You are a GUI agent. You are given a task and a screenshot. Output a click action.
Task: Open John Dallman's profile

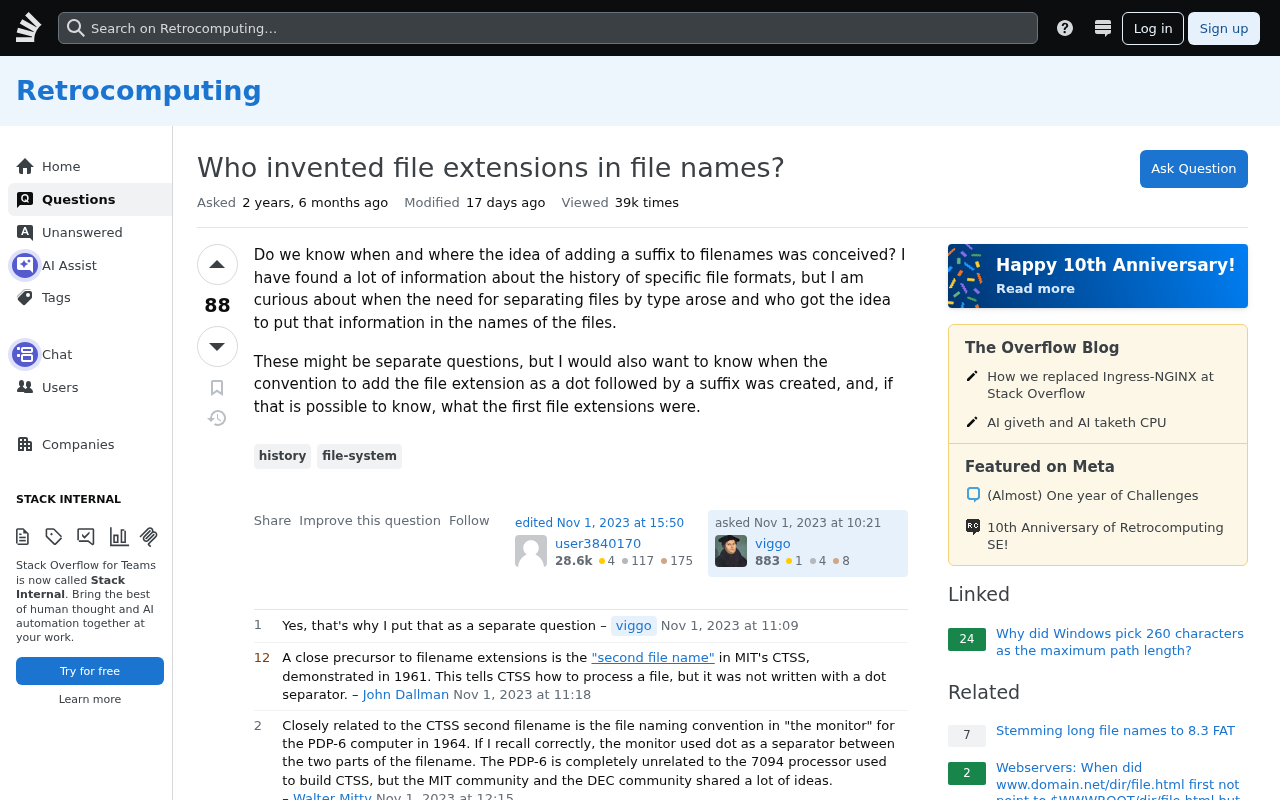tap(406, 695)
